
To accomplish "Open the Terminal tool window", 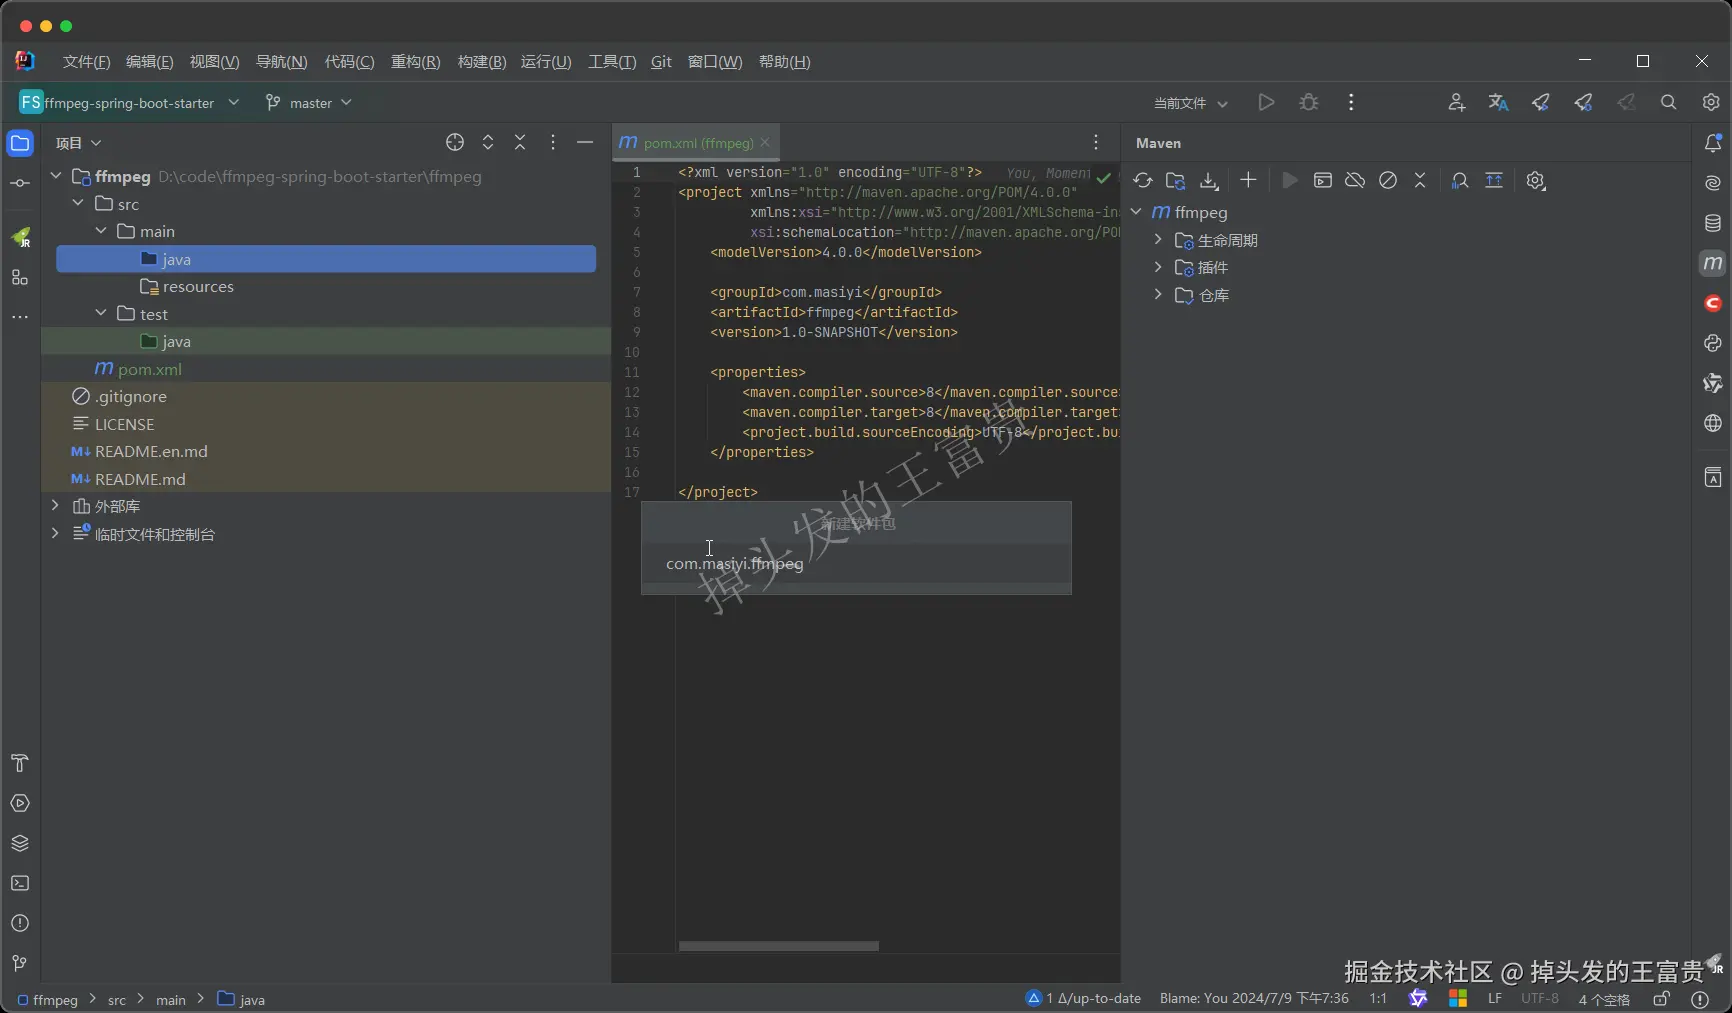I will pyautogui.click(x=20, y=883).
